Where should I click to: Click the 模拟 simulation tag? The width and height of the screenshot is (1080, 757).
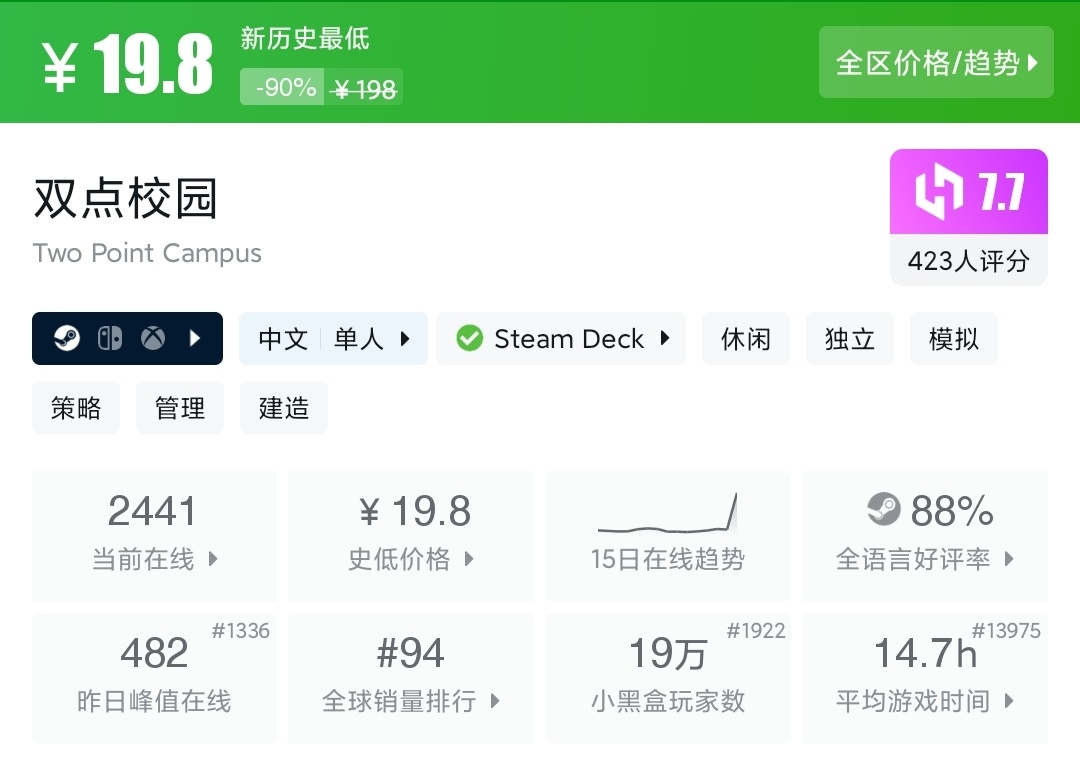coord(953,338)
